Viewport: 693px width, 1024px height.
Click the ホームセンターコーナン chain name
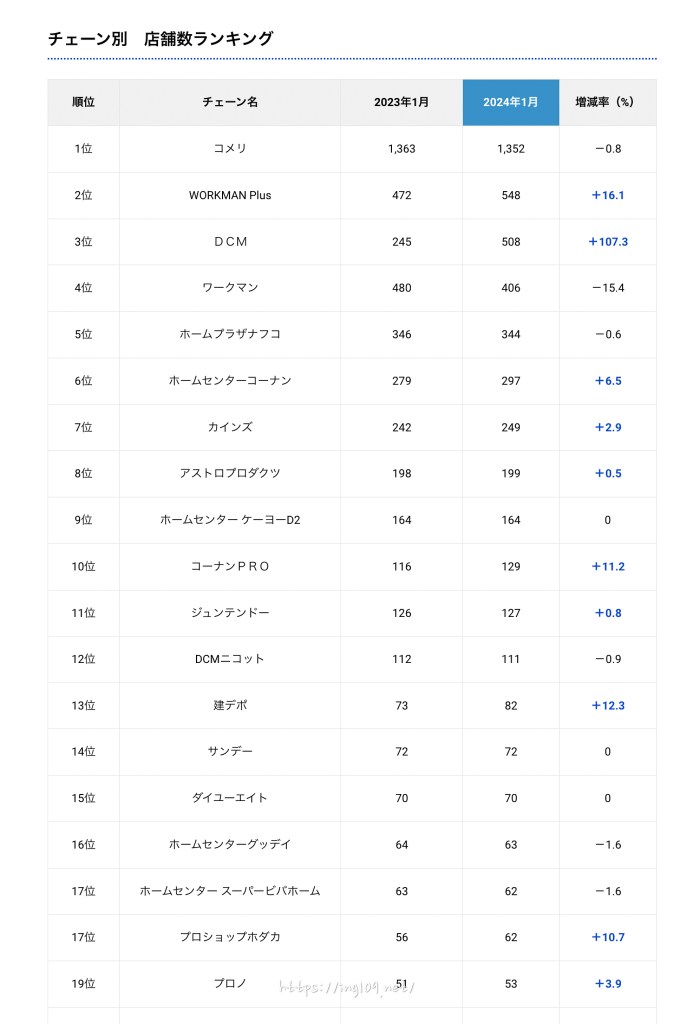click(230, 381)
